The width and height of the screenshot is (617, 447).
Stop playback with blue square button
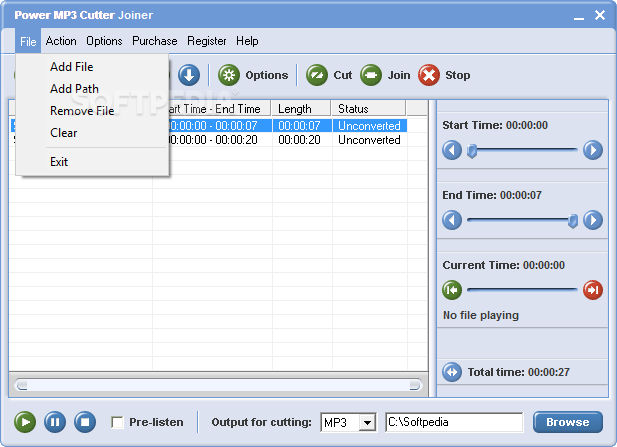pyautogui.click(x=85, y=422)
